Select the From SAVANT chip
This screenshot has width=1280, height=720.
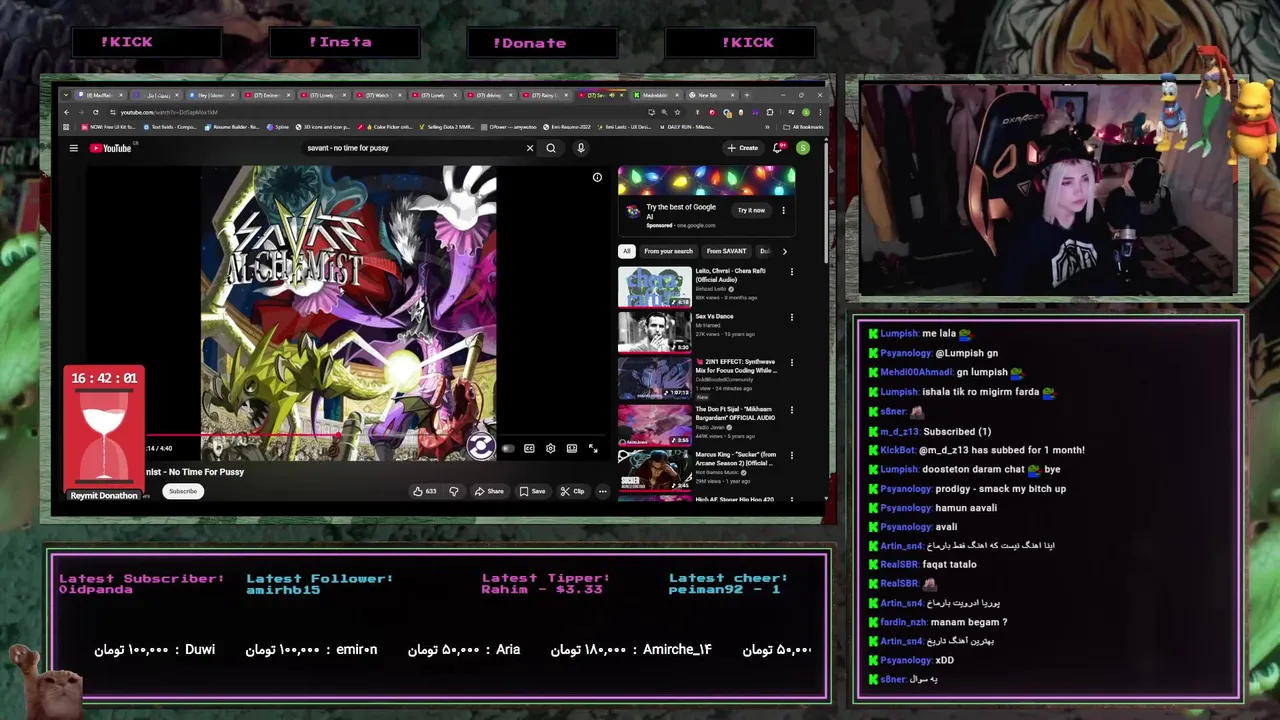click(726, 251)
